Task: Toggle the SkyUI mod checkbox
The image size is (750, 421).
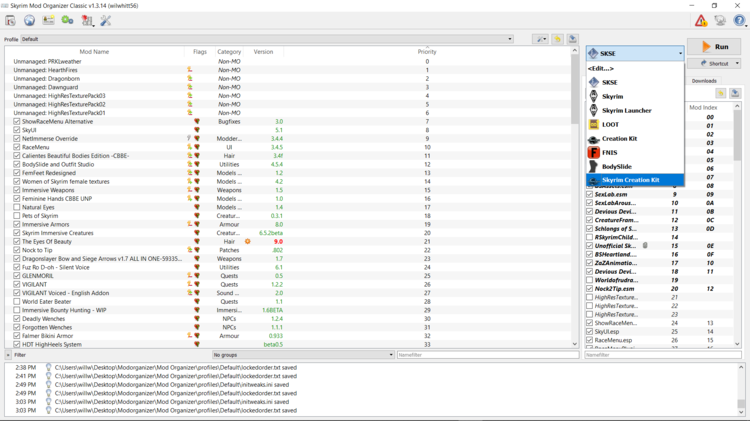Action: click(x=17, y=130)
